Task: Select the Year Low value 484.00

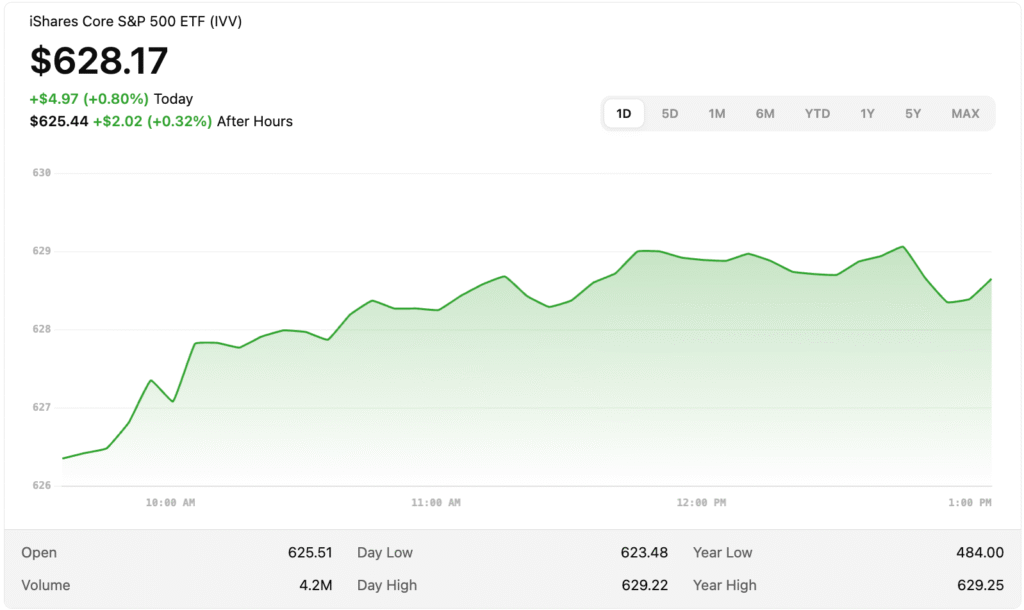Action: [x=980, y=553]
